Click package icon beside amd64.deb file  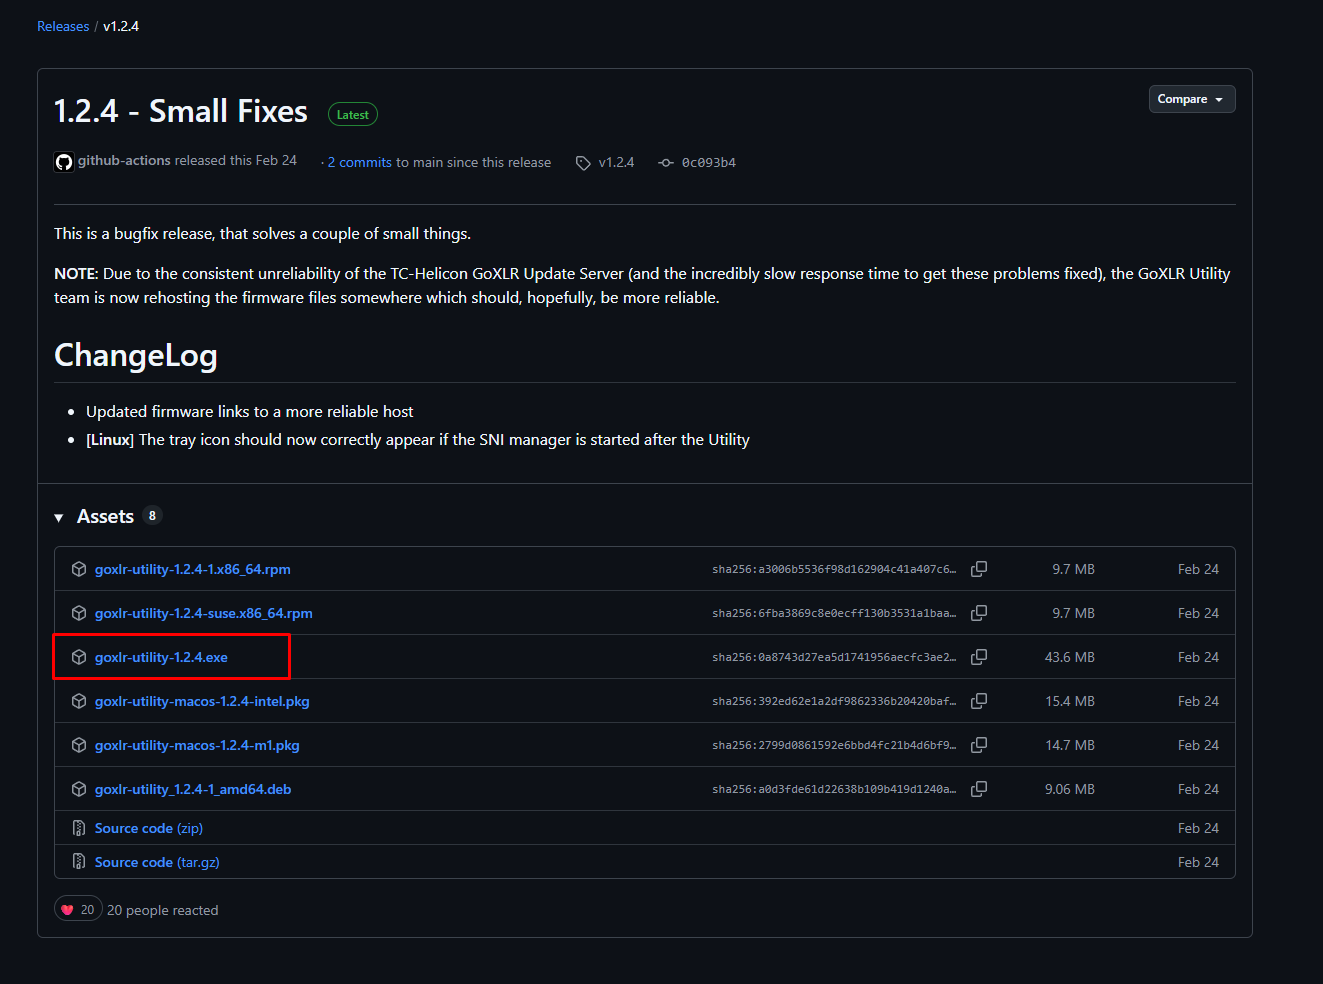click(x=79, y=789)
